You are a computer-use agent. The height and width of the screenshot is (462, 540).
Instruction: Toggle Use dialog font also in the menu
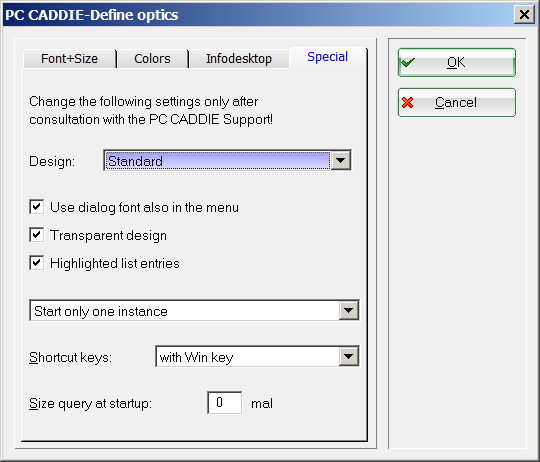pyautogui.click(x=37, y=207)
